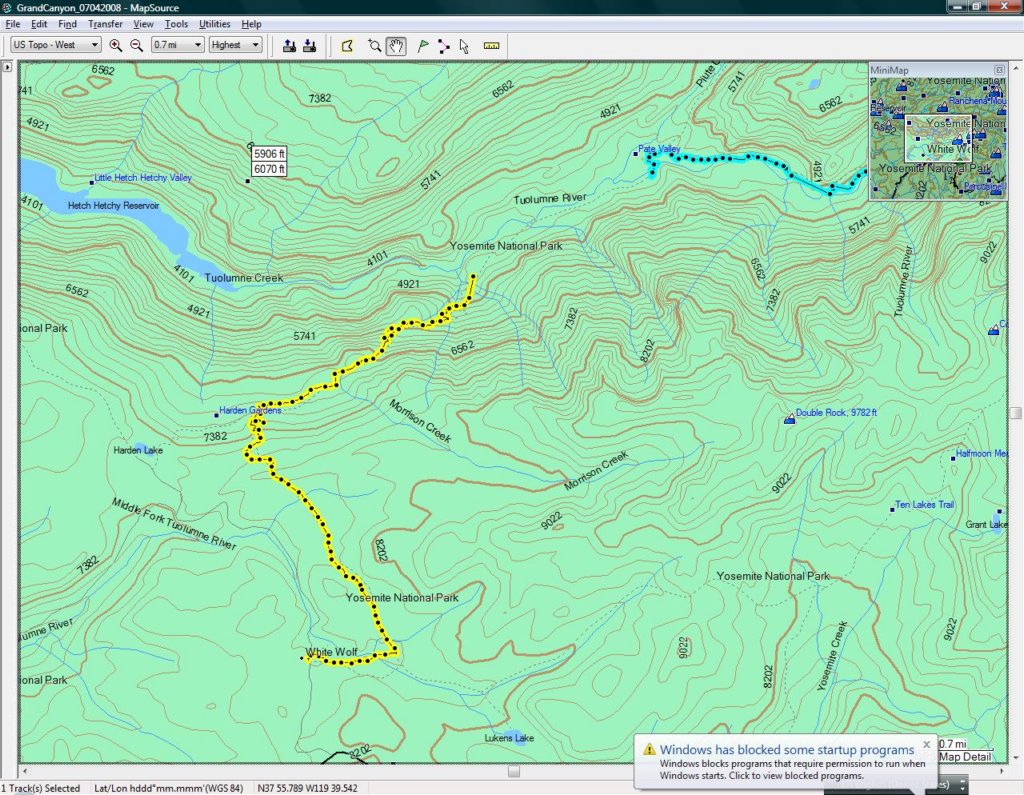Select the Distance/Bearing ruler tool

click(491, 45)
